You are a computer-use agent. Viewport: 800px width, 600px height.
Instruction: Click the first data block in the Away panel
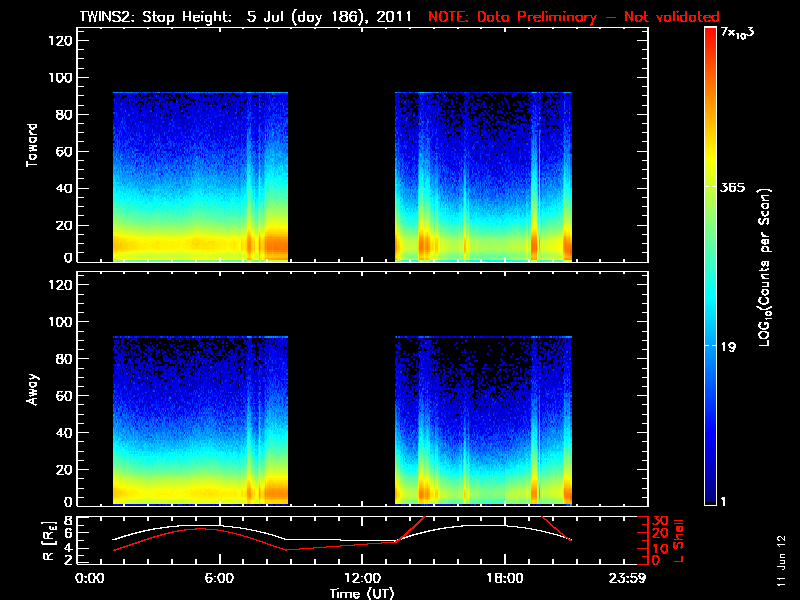200,420
